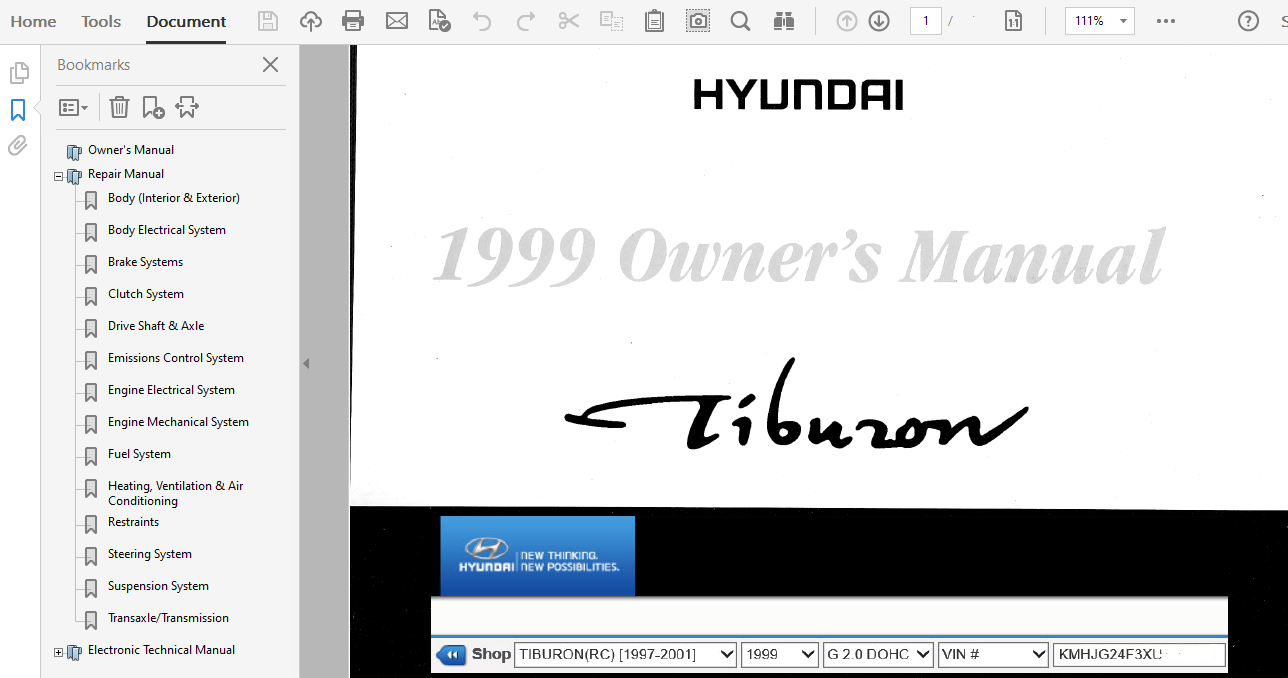Open the Fuel System bookmark
The image size is (1288, 678).
coord(139,454)
